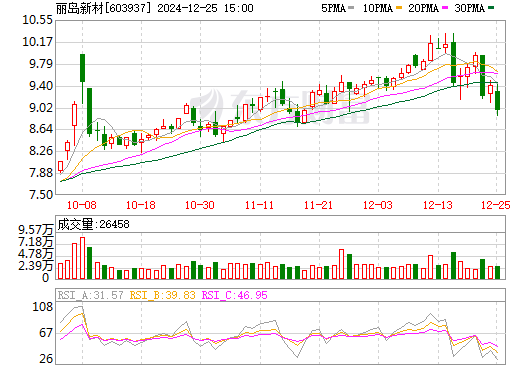Click the 11-21 date axis label
Image resolution: width=520 pixels, height=365 pixels.
(318, 205)
